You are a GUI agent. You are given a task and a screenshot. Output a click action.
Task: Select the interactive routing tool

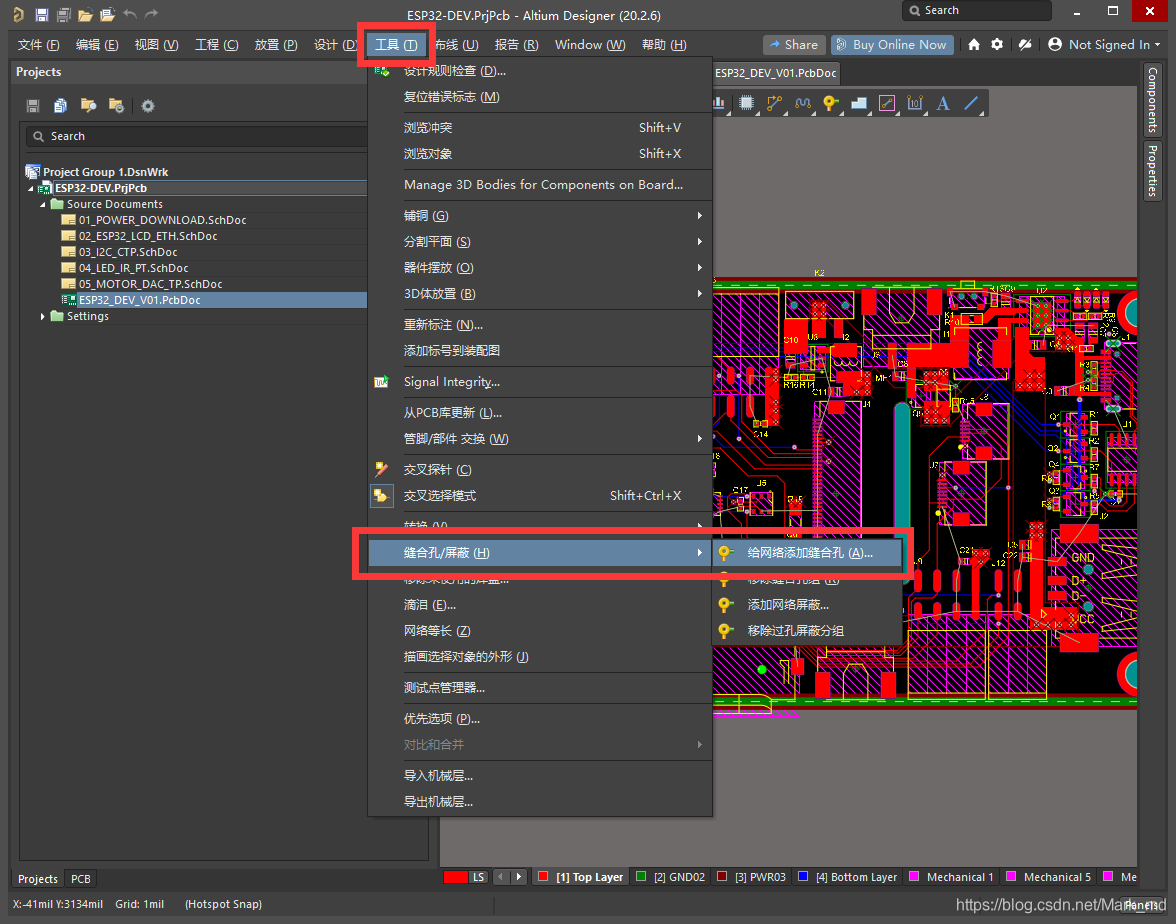[x=774, y=104]
